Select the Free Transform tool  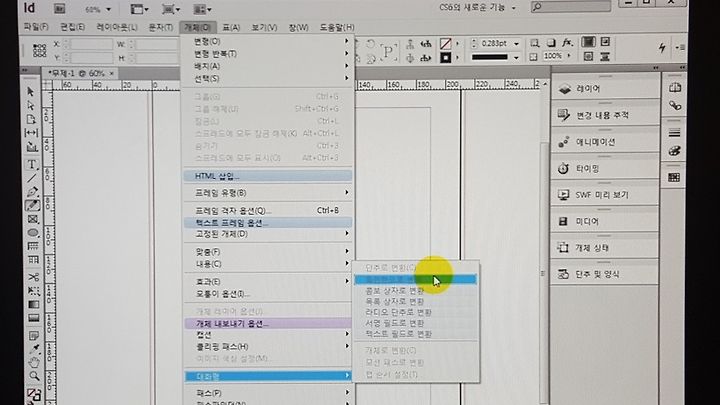coord(34,291)
